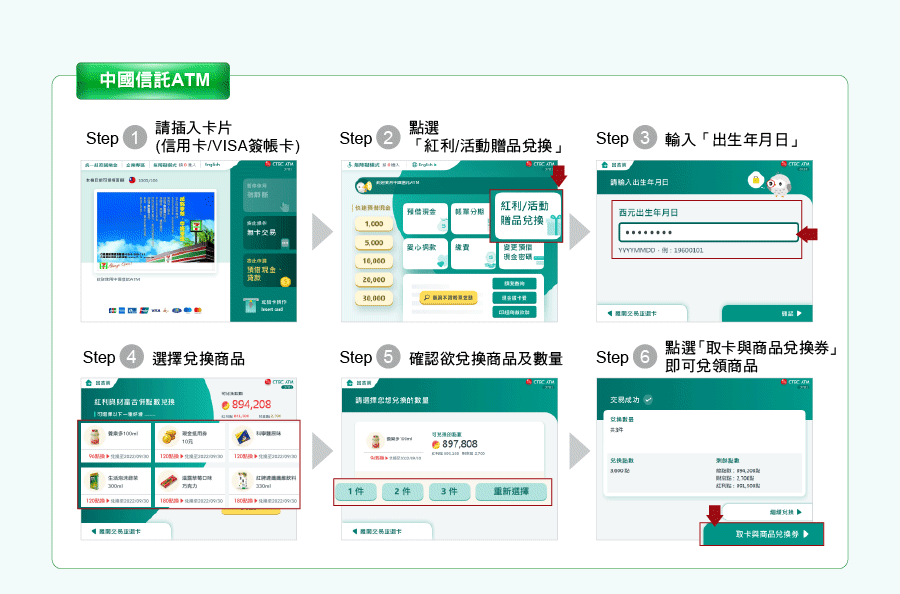
Task: Click the confirm button in Step 3
Action: click(767, 313)
